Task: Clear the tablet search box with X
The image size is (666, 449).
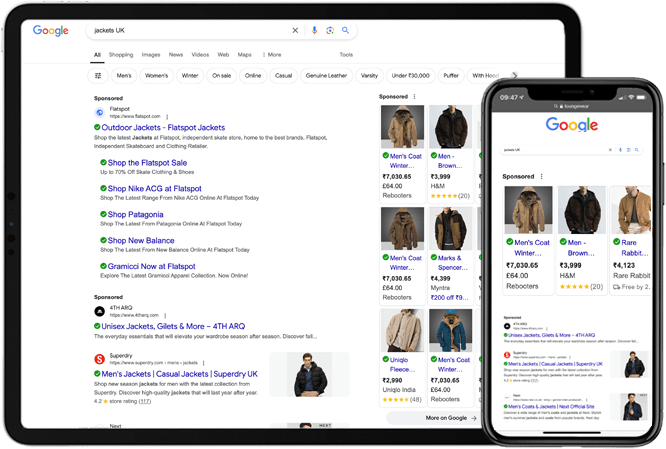Action: click(x=295, y=31)
